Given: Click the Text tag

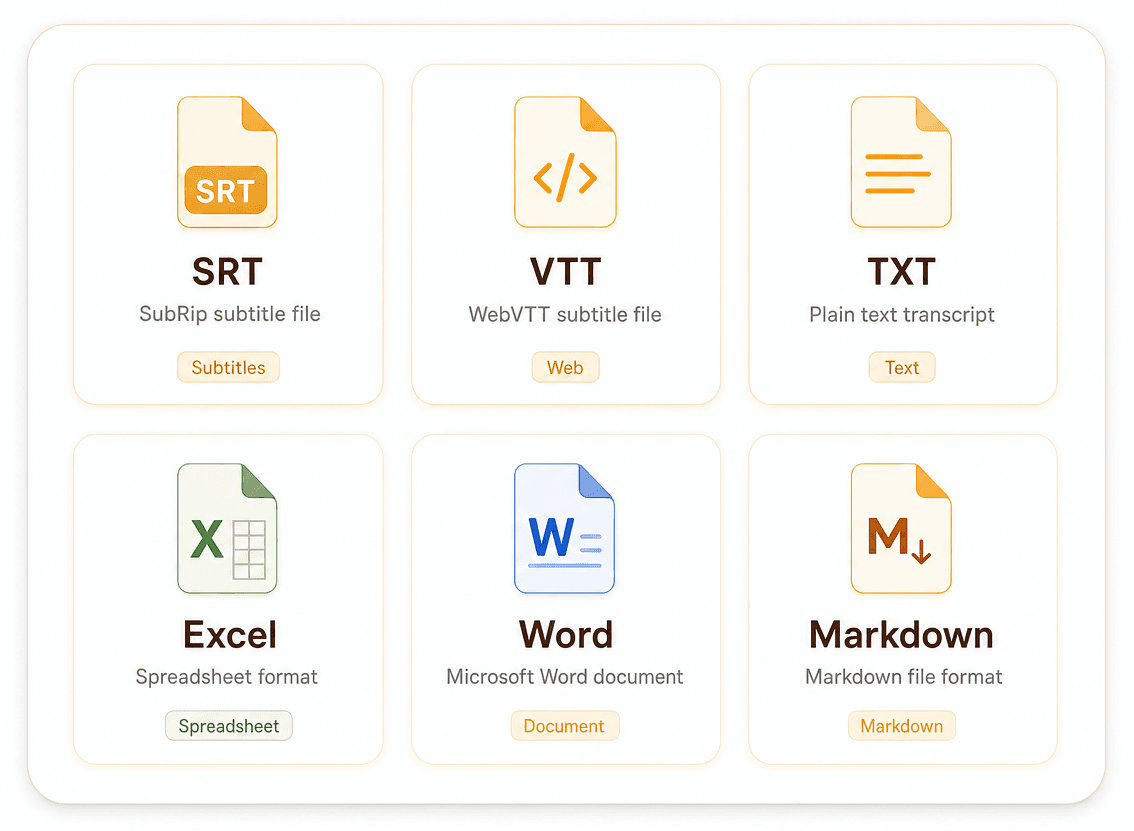Looking at the screenshot, I should [902, 367].
